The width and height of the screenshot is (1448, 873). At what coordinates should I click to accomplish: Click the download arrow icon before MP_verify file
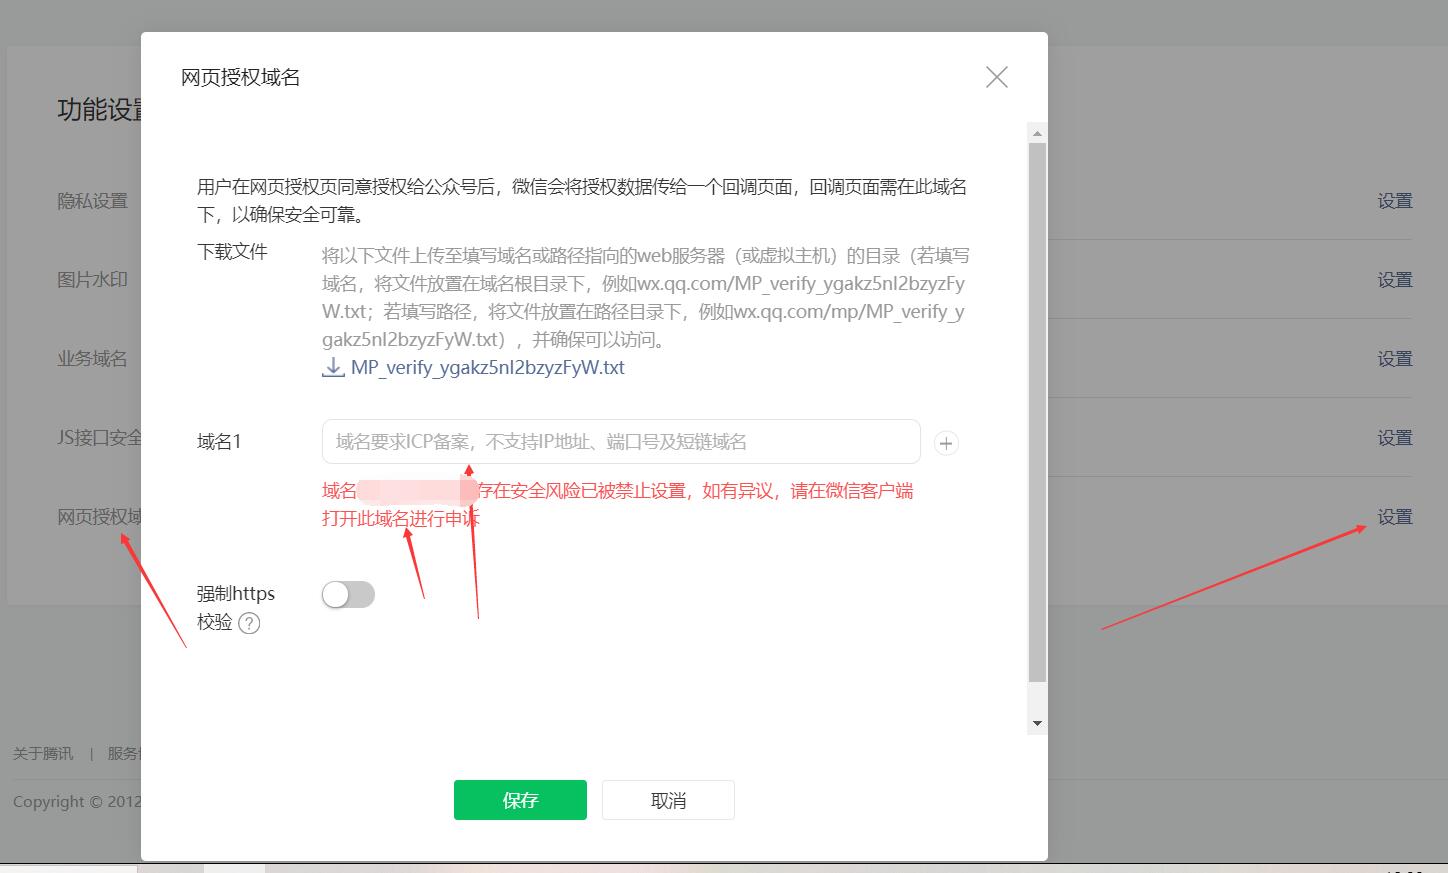pos(333,367)
